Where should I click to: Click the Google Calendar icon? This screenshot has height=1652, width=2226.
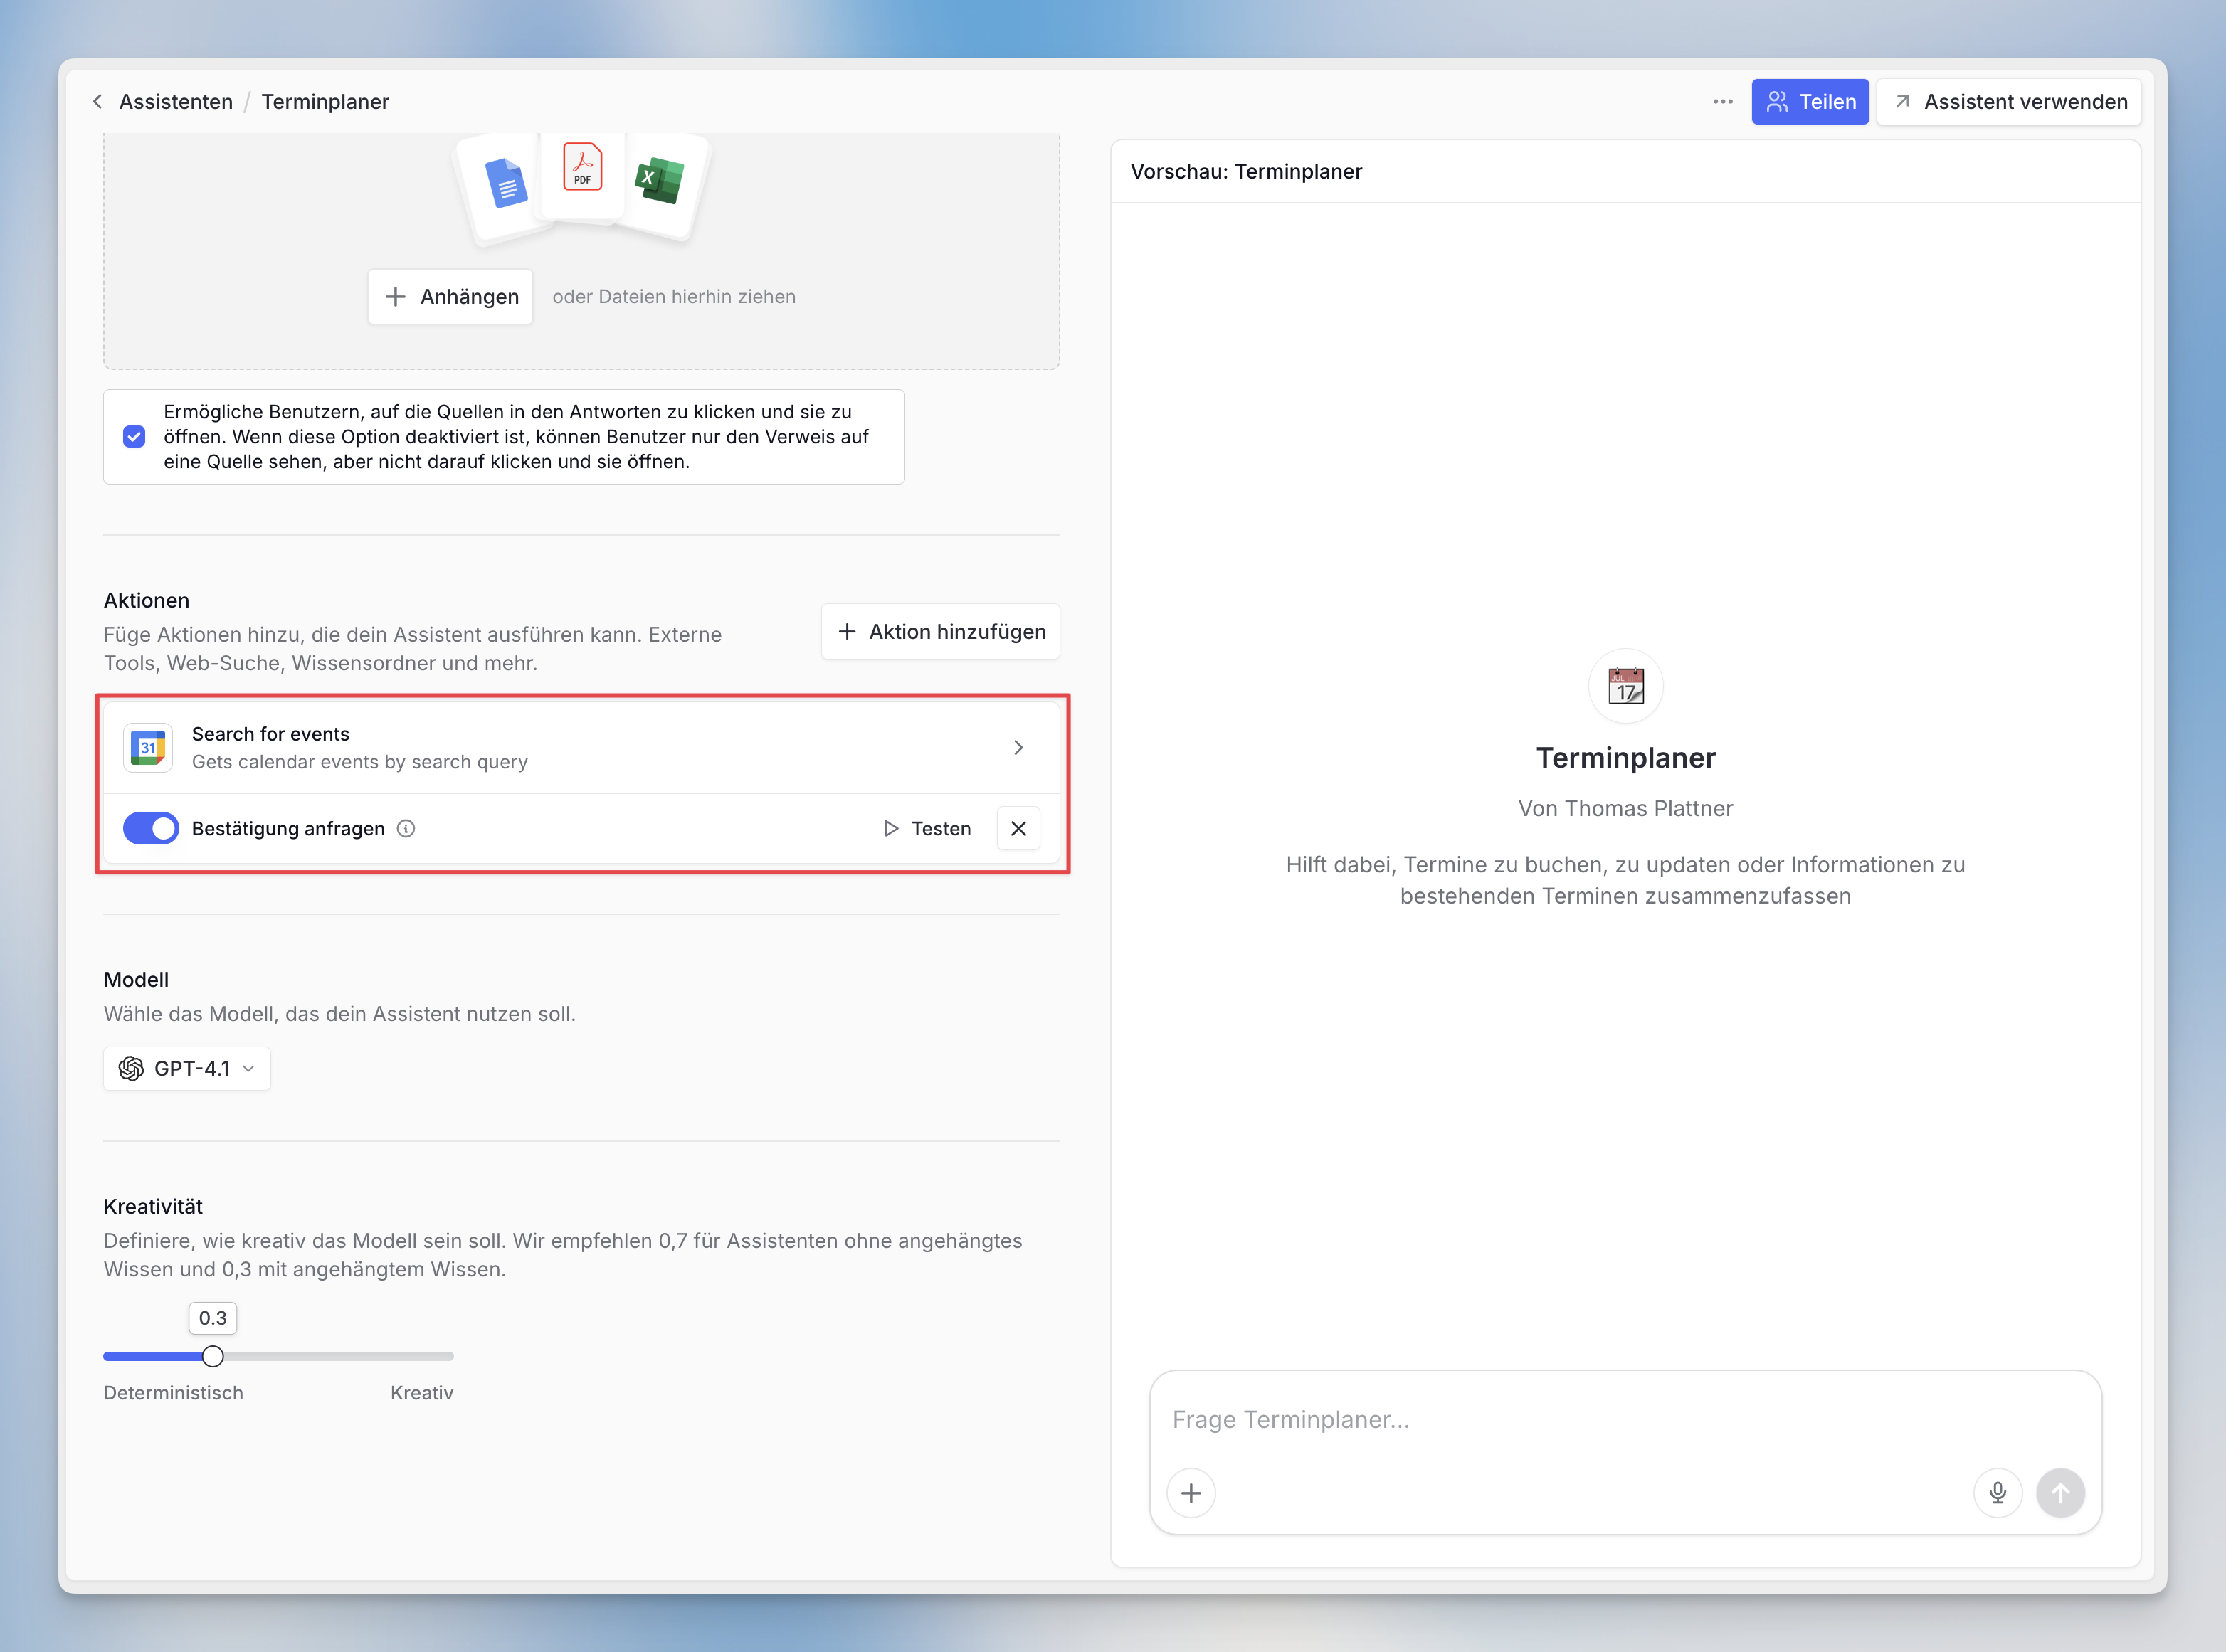[x=148, y=747]
